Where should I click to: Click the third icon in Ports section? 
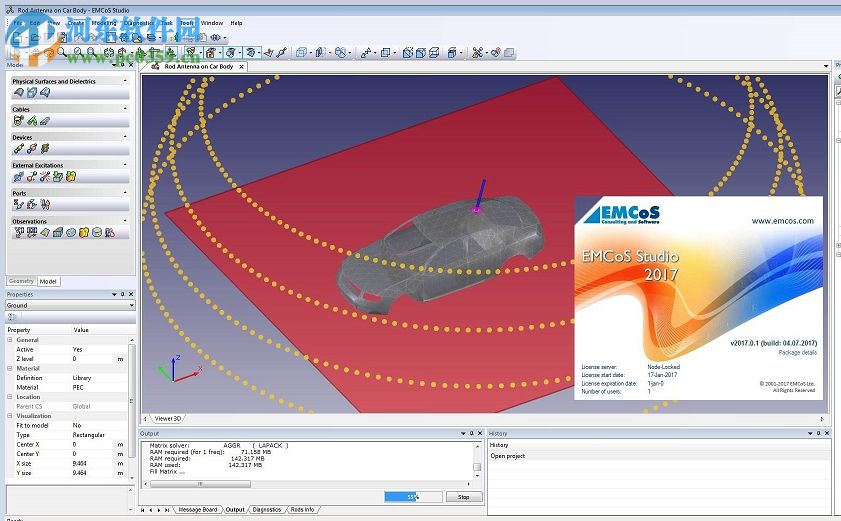click(x=45, y=204)
